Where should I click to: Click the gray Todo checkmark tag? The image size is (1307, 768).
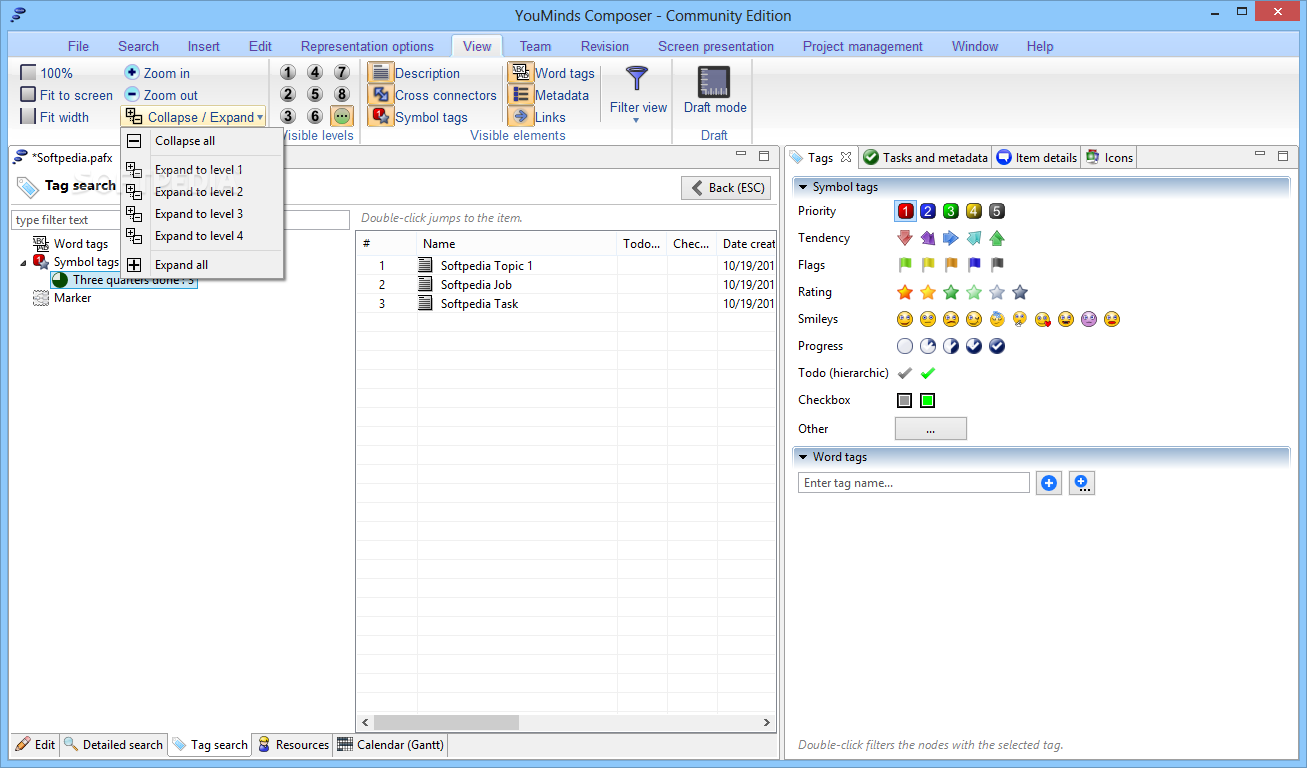click(905, 373)
